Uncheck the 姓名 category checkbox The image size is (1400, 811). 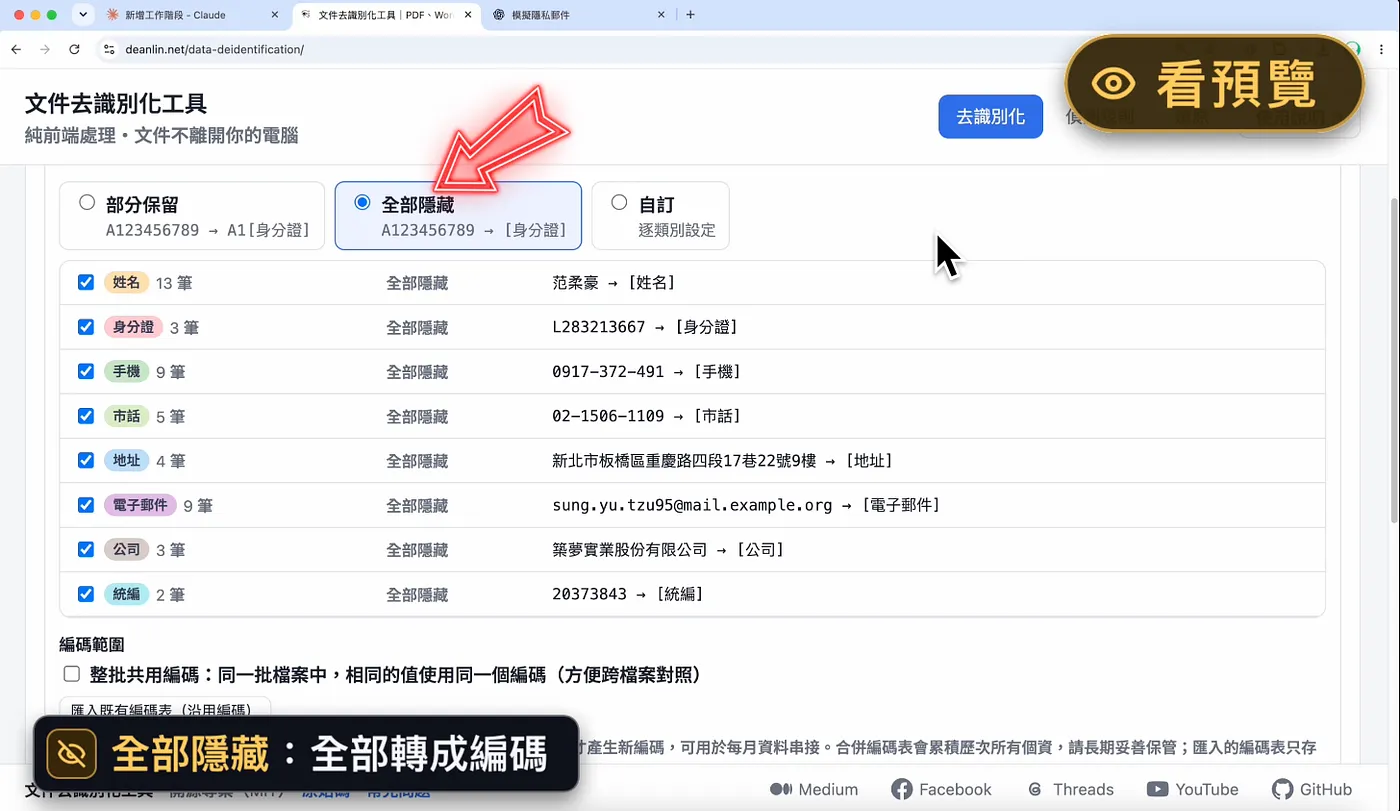pos(86,283)
